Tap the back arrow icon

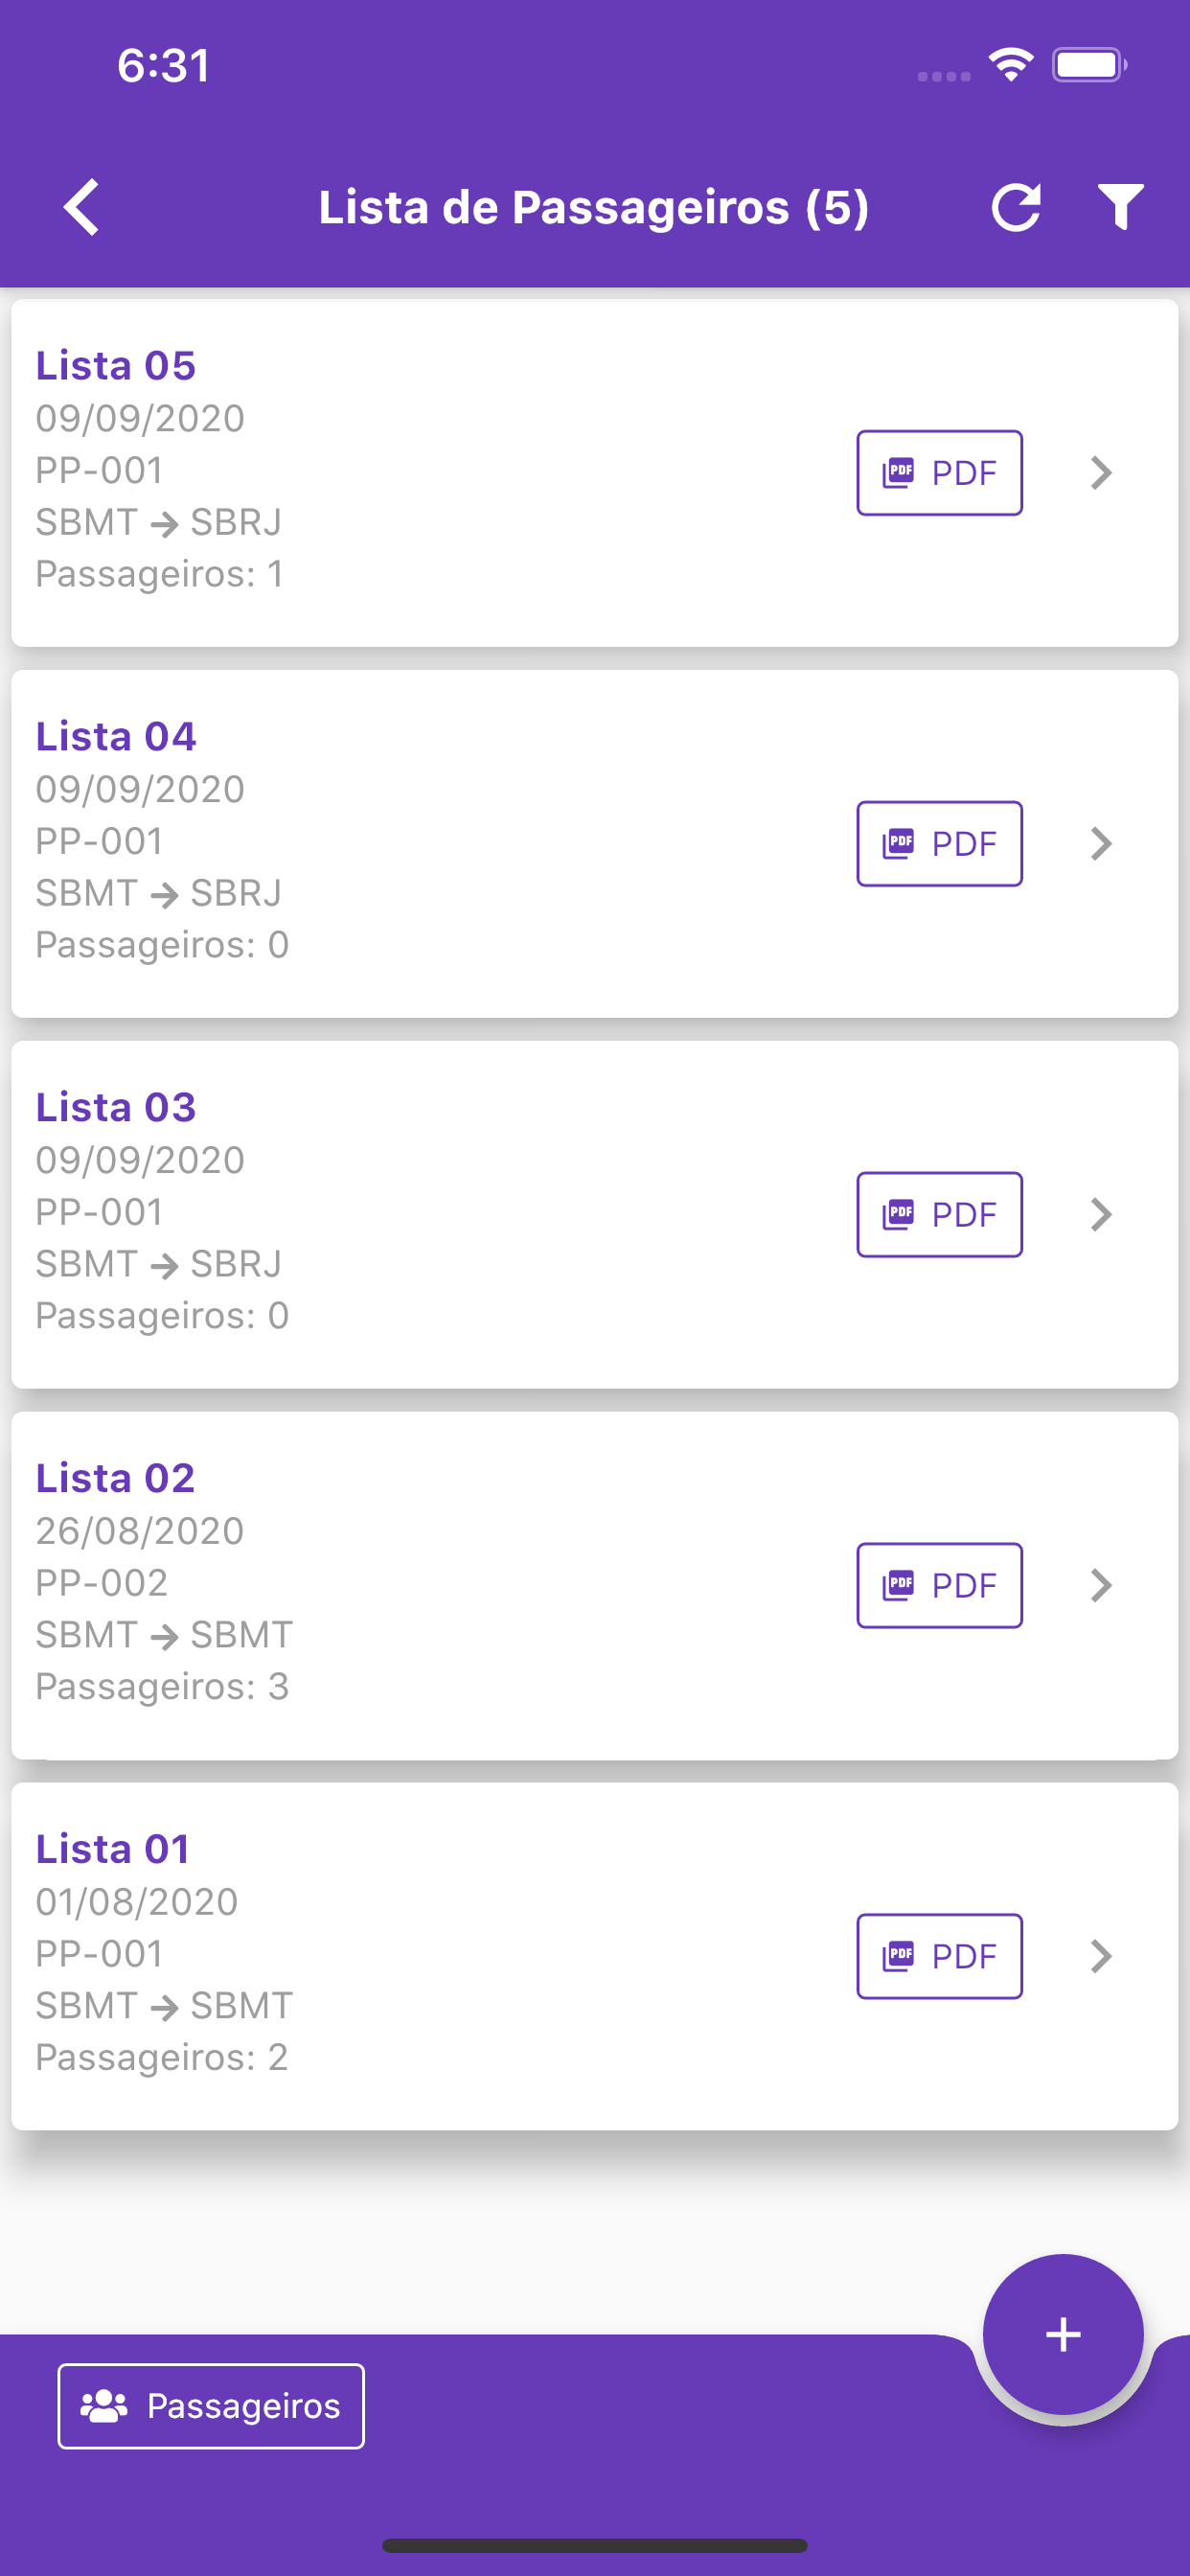click(81, 207)
